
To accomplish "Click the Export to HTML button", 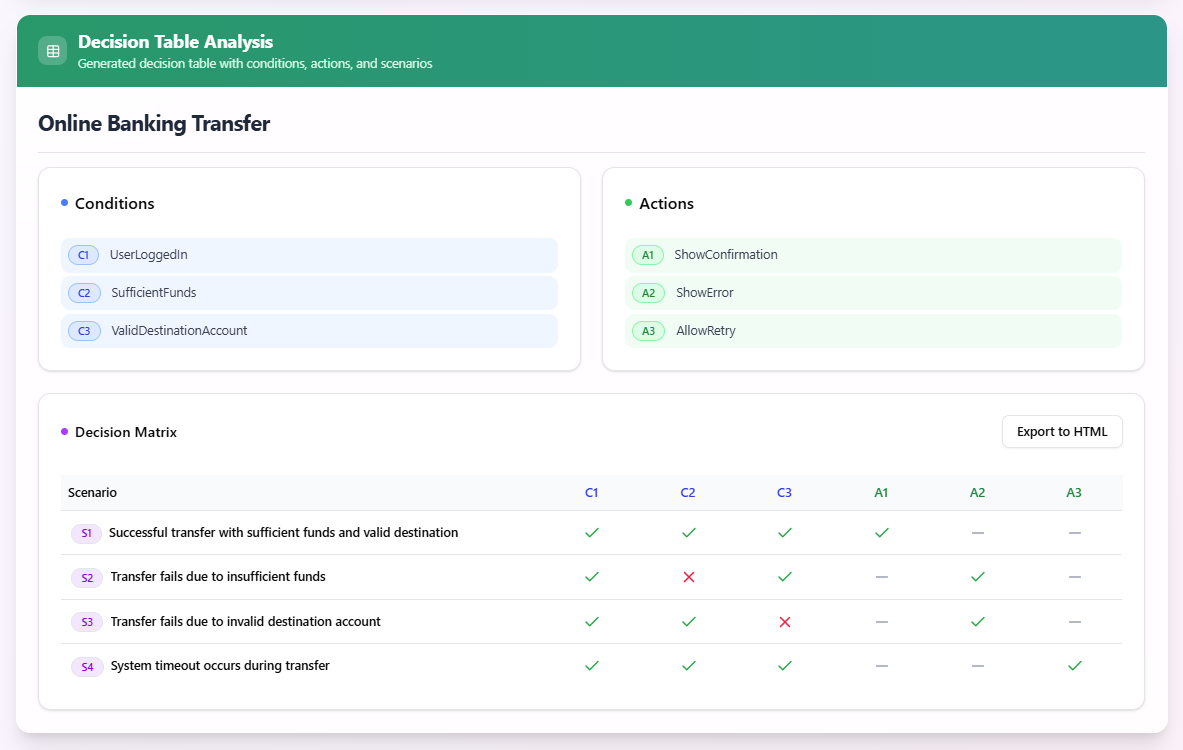I will coord(1062,431).
